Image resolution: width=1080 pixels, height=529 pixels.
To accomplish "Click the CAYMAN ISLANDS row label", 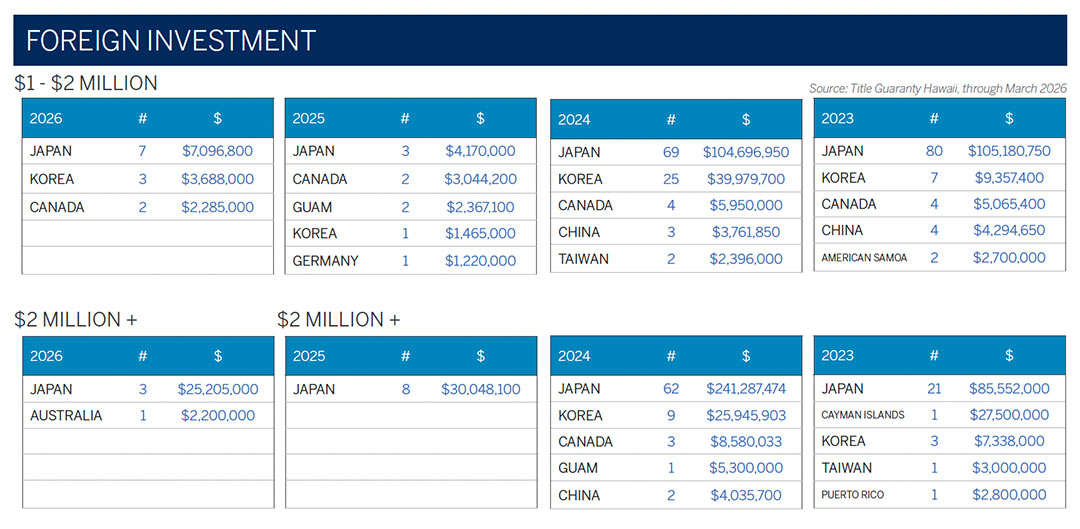I will pos(862,415).
